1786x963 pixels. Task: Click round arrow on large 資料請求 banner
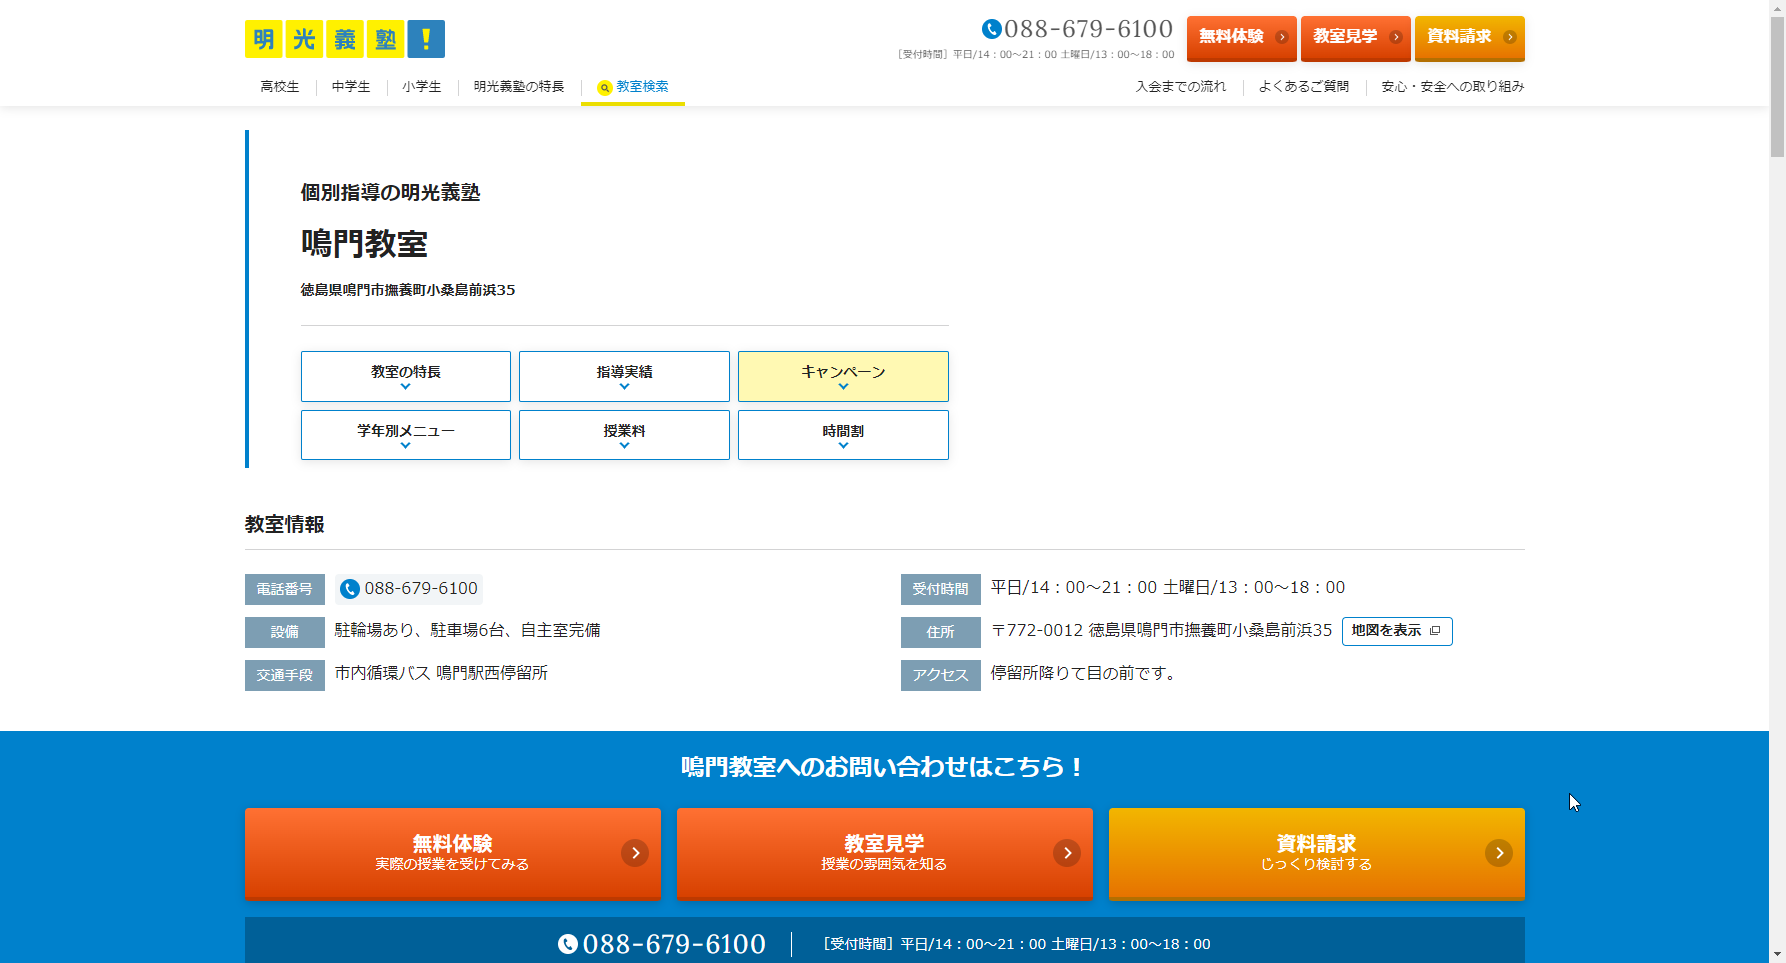click(x=1499, y=853)
